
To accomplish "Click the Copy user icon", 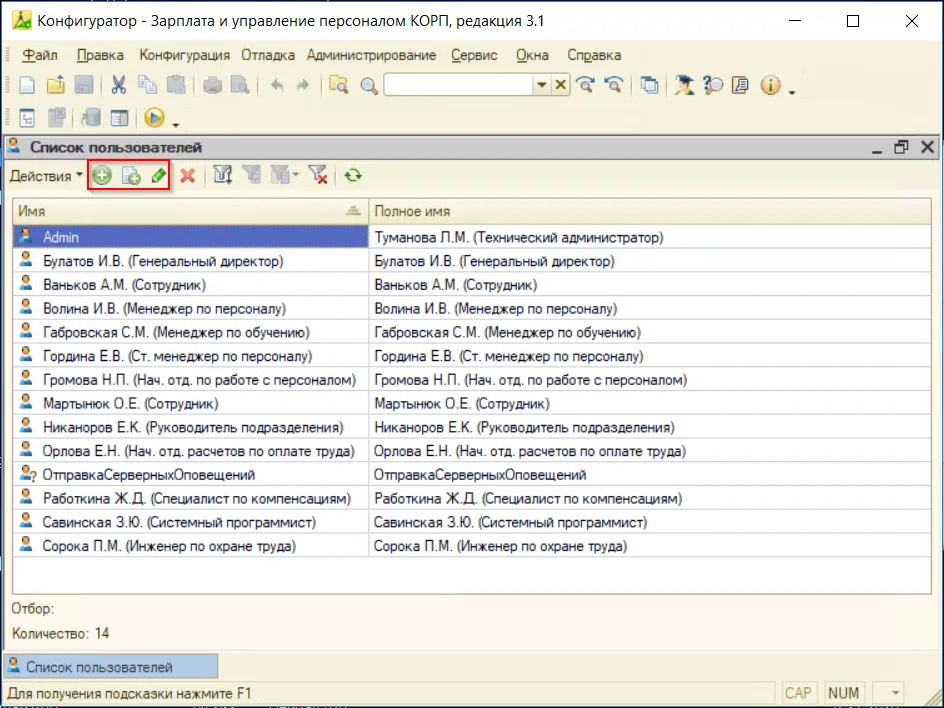I will pyautogui.click(x=130, y=176).
